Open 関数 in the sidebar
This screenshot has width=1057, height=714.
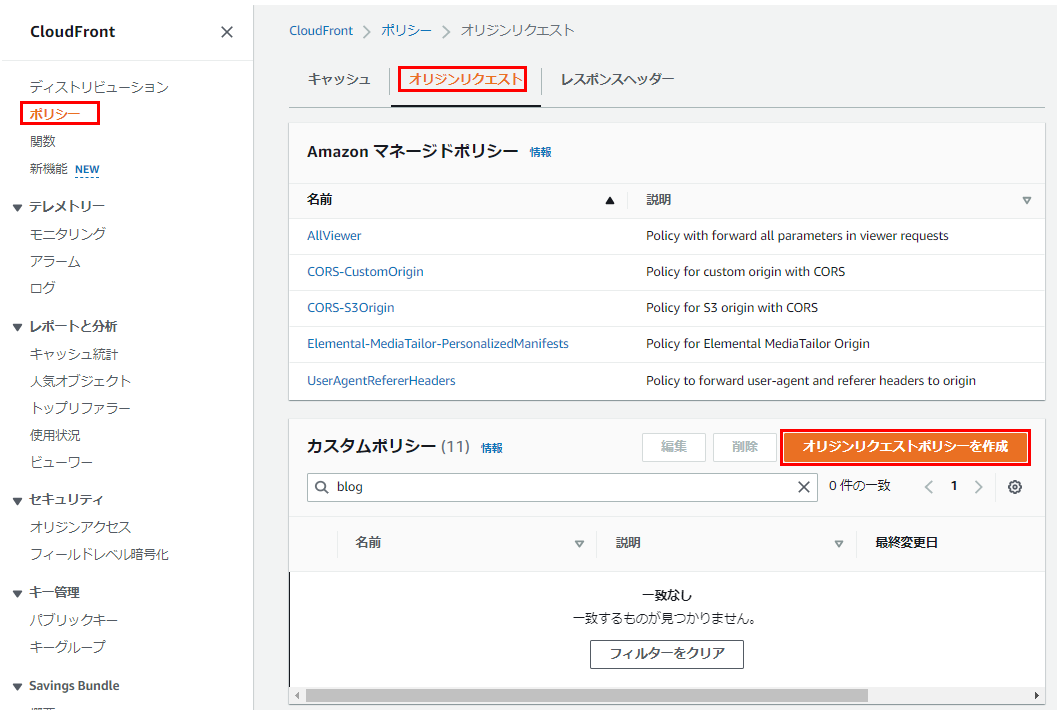coord(42,142)
